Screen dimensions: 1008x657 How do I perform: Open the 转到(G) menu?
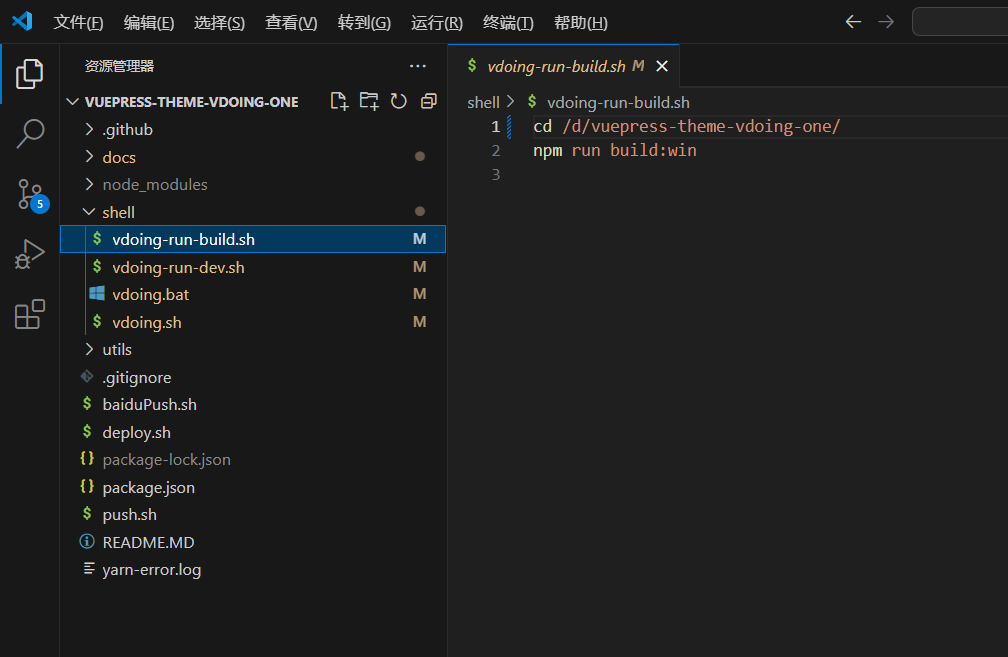(364, 22)
